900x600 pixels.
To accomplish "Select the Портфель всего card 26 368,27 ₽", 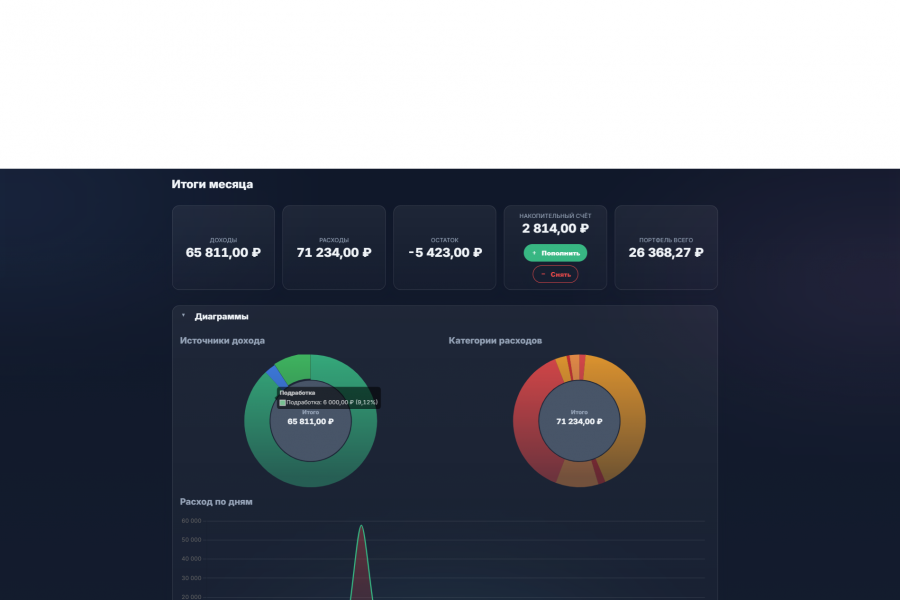I will tap(666, 247).
